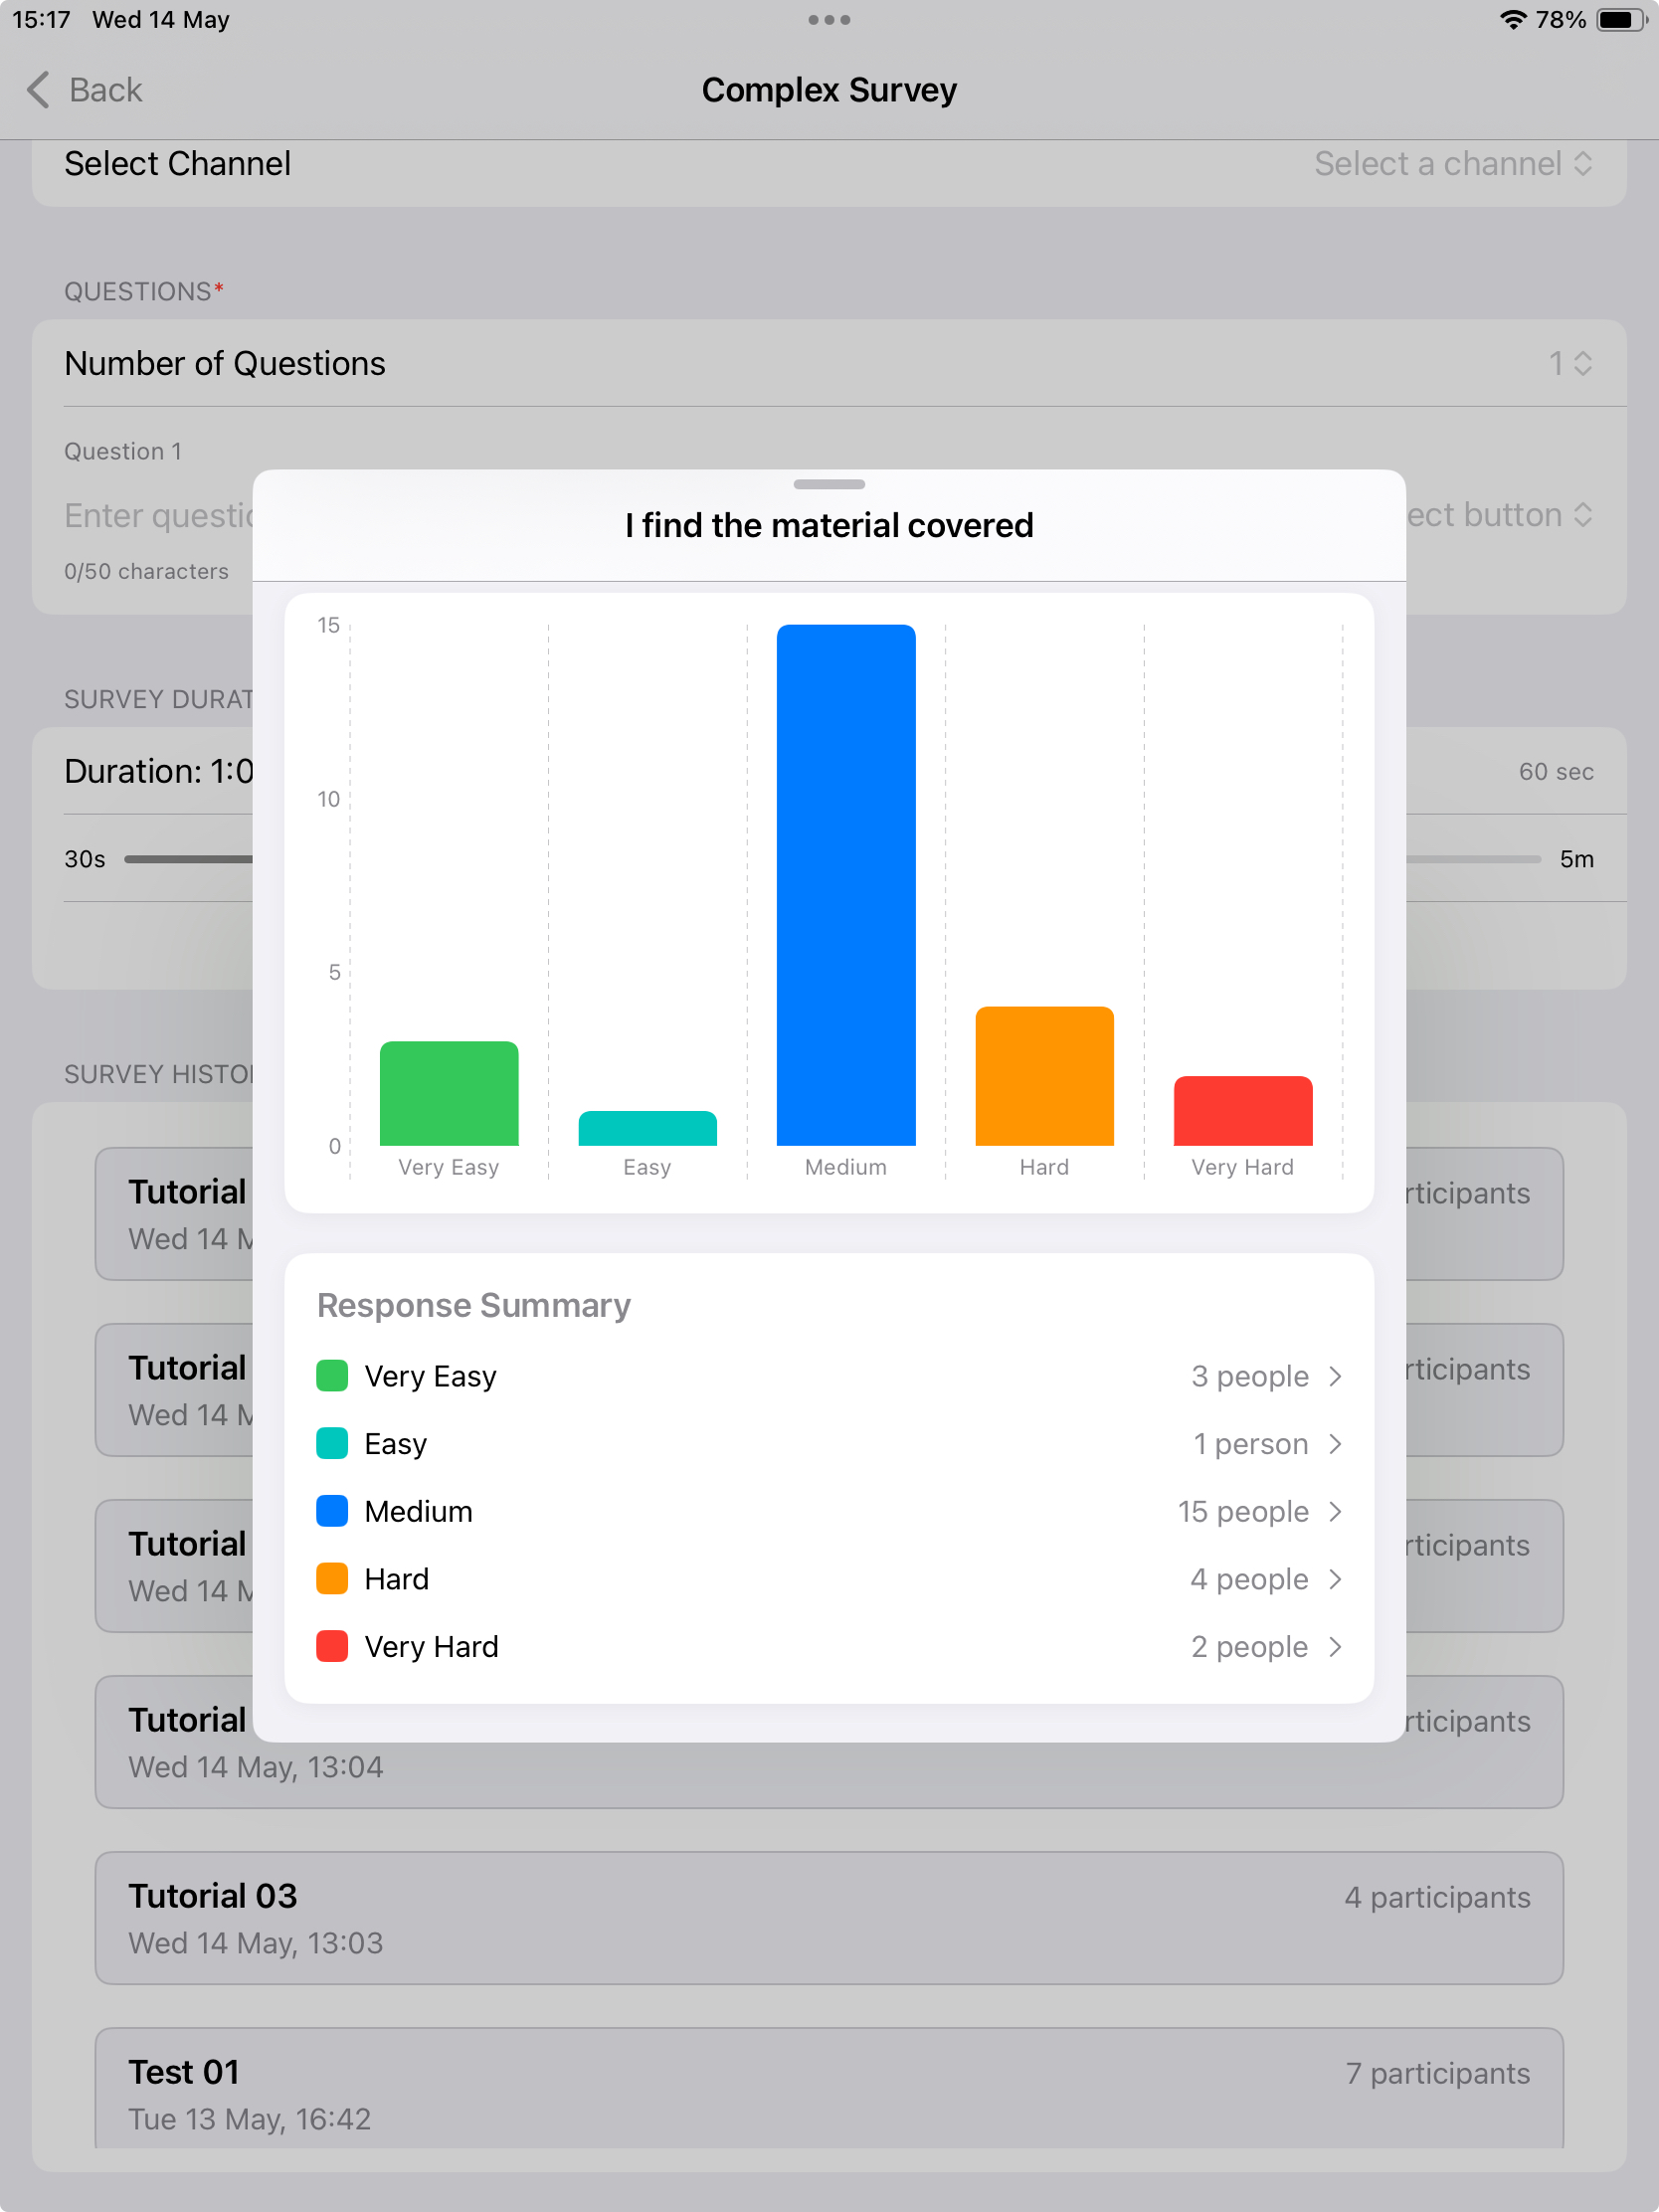Tap the battery status icon
Screen dimensions: 1659x2212
1620,20
